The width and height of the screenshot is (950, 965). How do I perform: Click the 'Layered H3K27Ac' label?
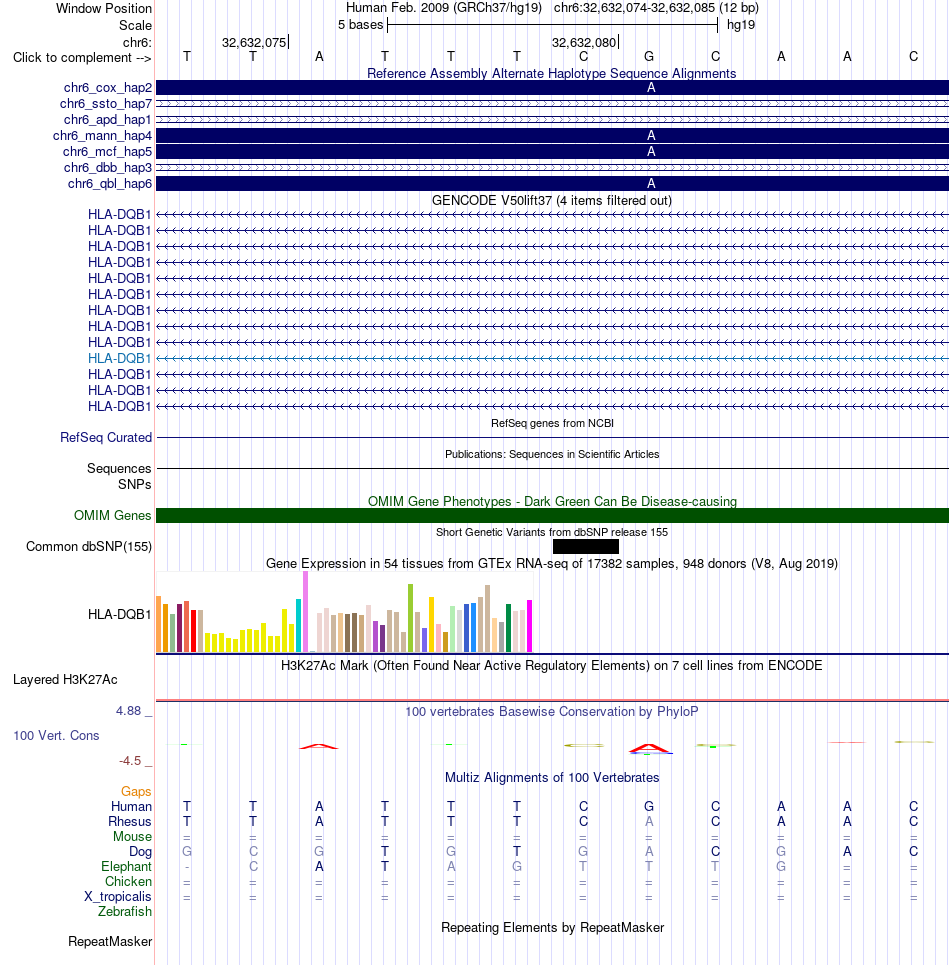[x=65, y=679]
